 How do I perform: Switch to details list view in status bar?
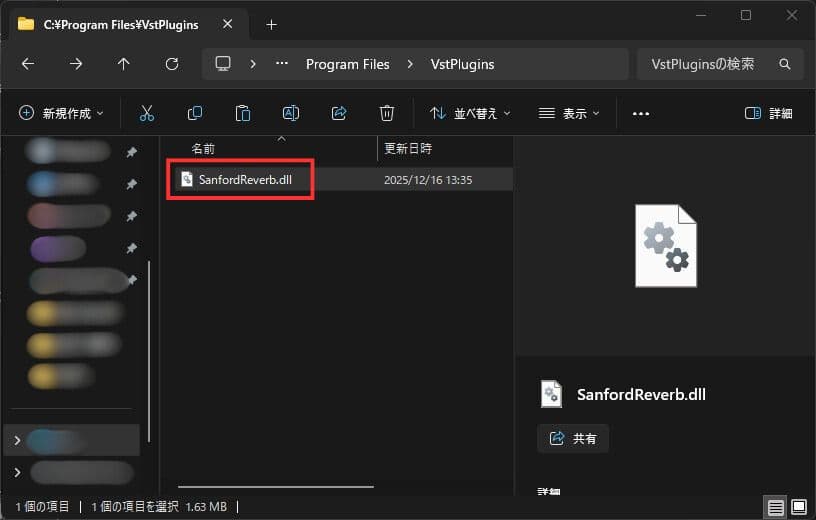tap(775, 507)
